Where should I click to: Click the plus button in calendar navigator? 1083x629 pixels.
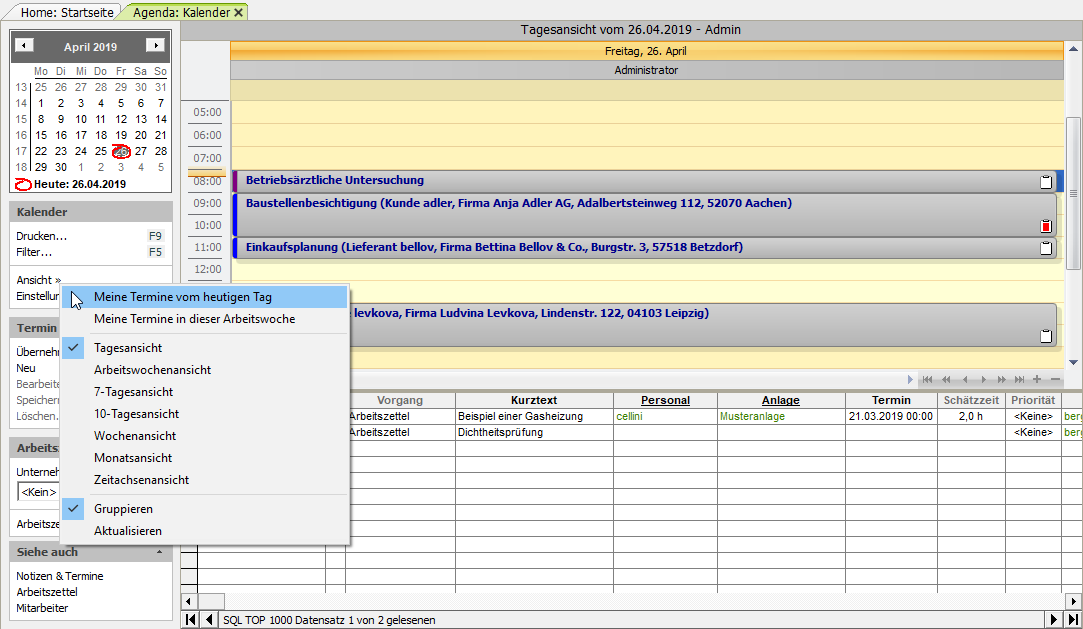tap(1036, 380)
